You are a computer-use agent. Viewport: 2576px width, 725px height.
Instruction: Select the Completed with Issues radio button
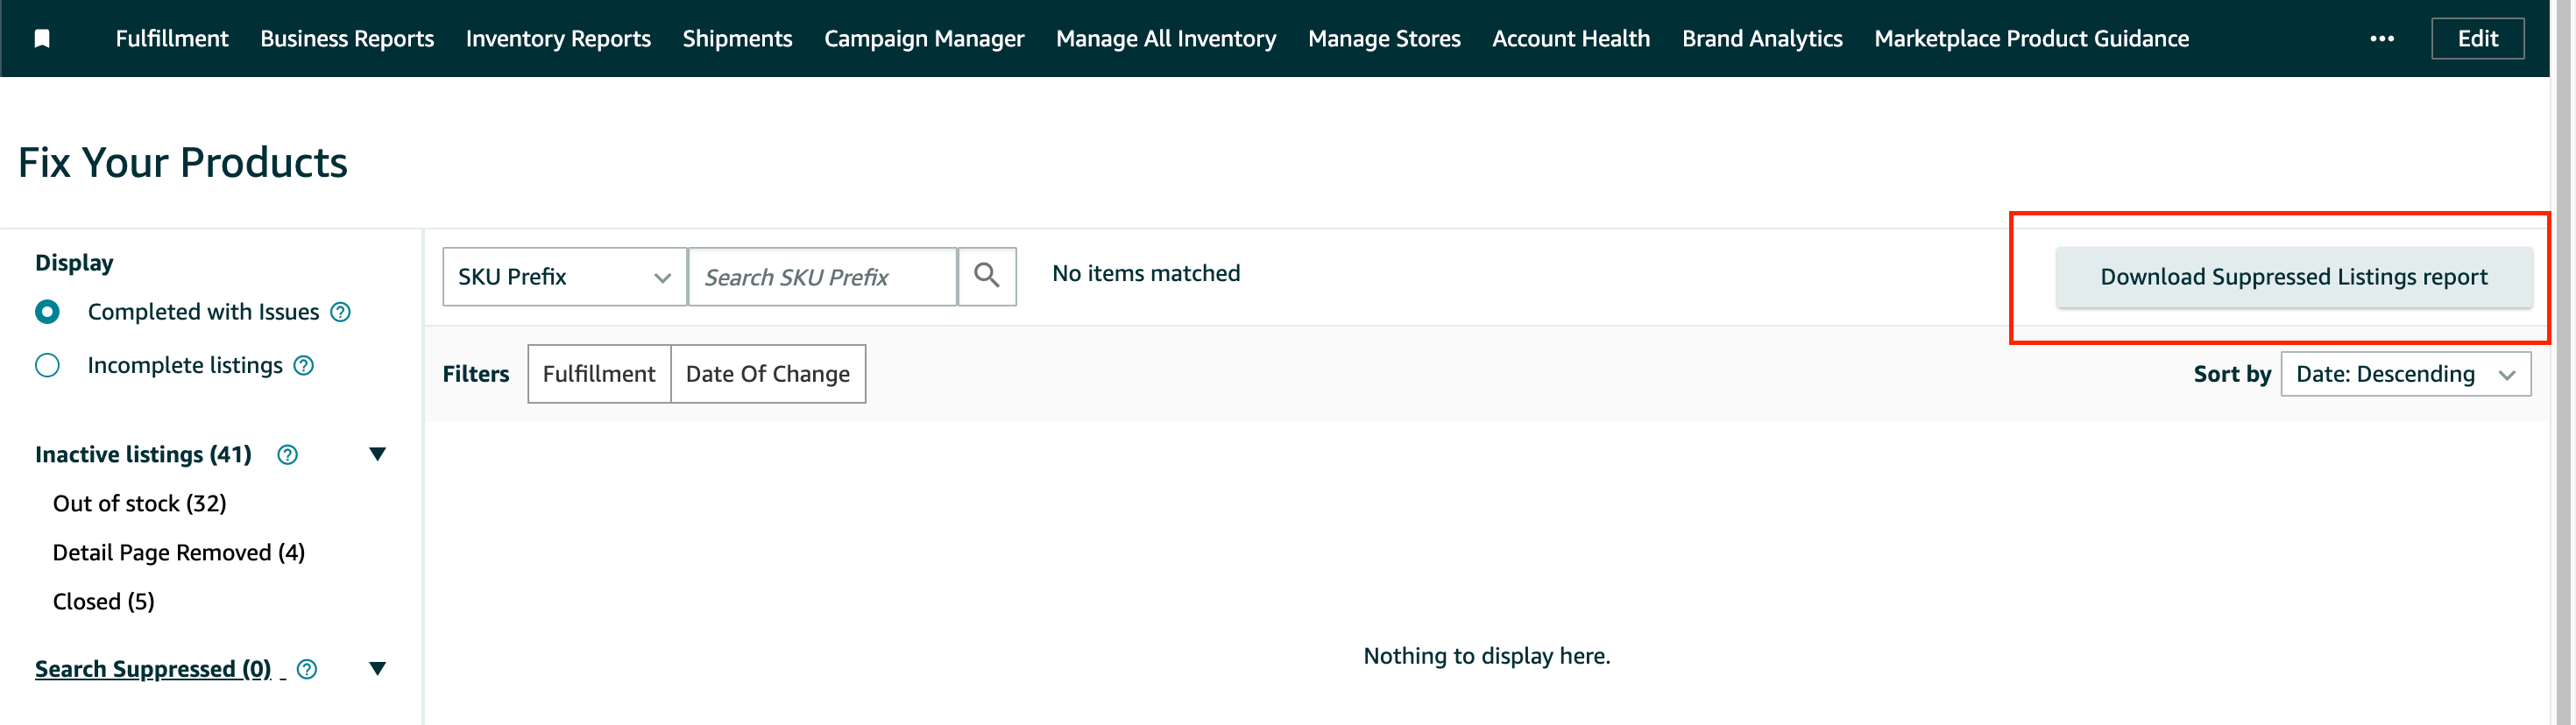[47, 312]
